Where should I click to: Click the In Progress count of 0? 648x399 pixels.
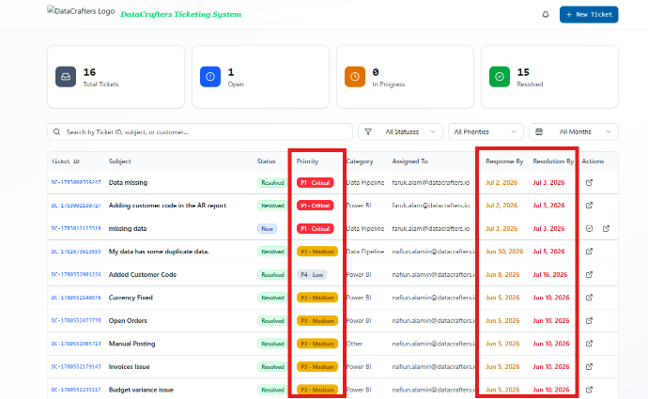point(375,72)
